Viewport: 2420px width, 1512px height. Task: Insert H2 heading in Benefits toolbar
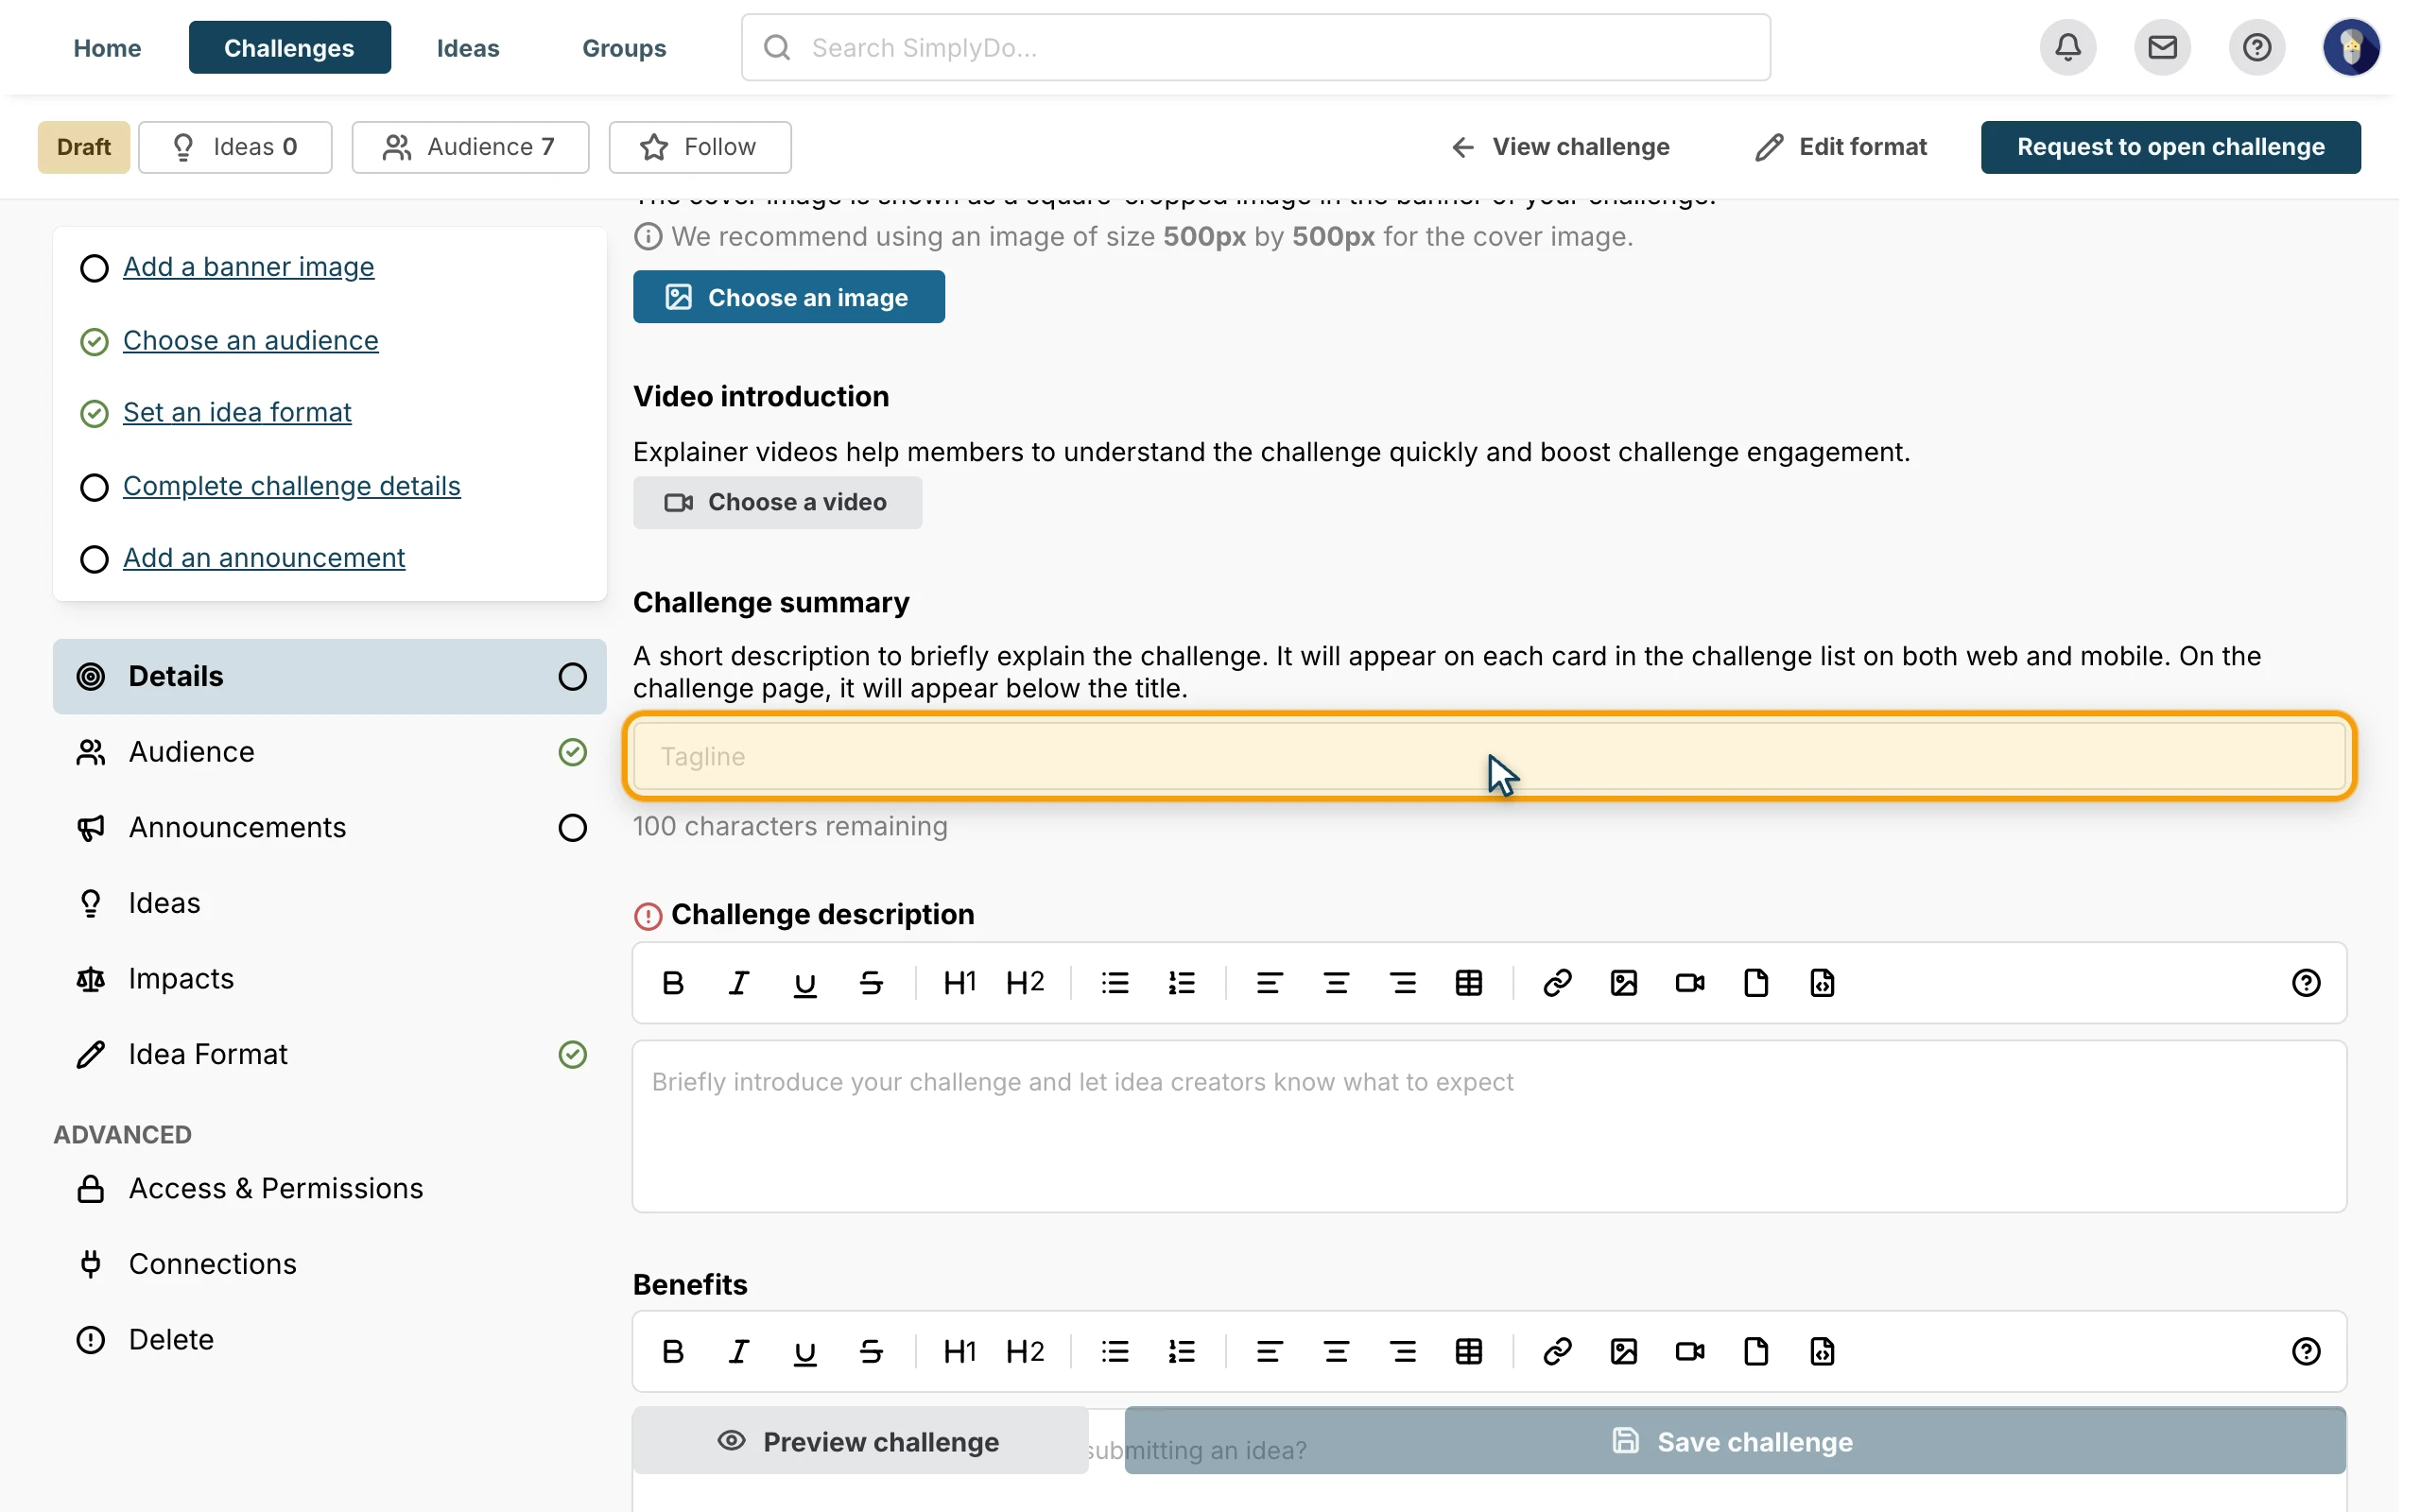[1025, 1352]
